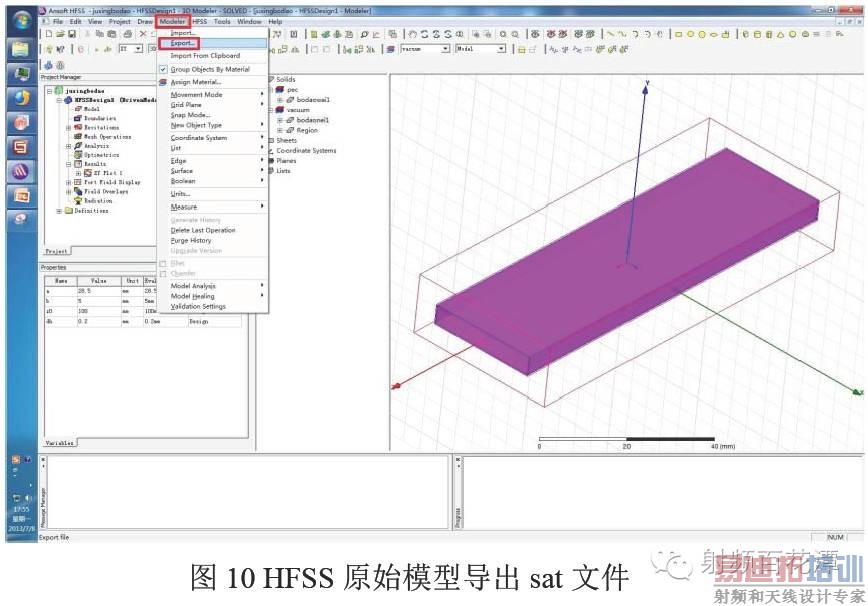Open the HFSS menu
Viewport: 868px width, 606px height.
[199, 22]
